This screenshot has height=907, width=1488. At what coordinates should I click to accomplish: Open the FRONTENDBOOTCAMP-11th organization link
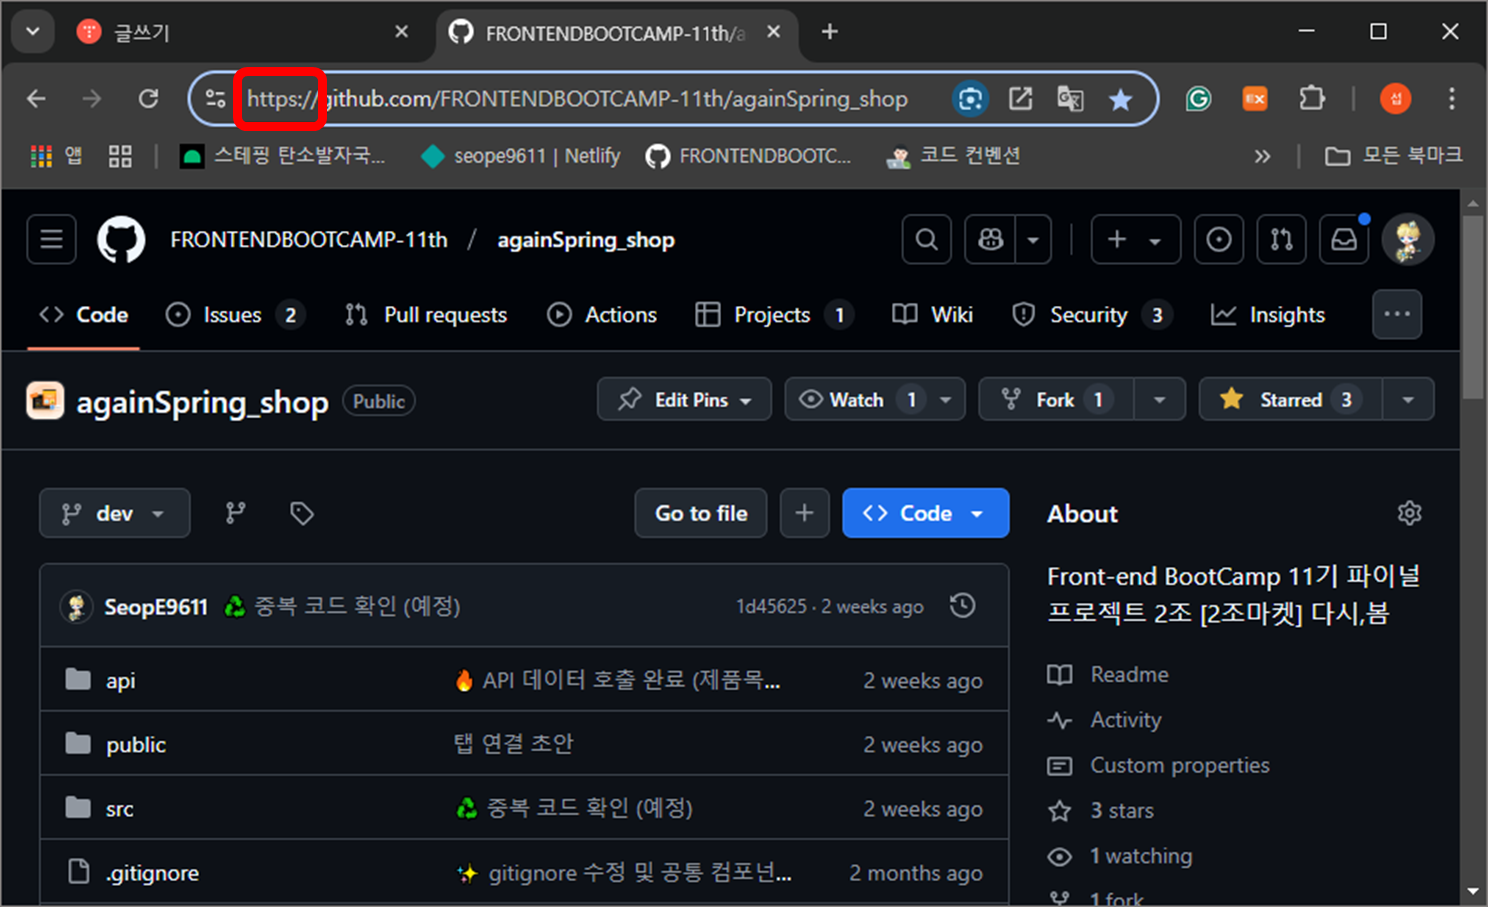[x=309, y=240]
